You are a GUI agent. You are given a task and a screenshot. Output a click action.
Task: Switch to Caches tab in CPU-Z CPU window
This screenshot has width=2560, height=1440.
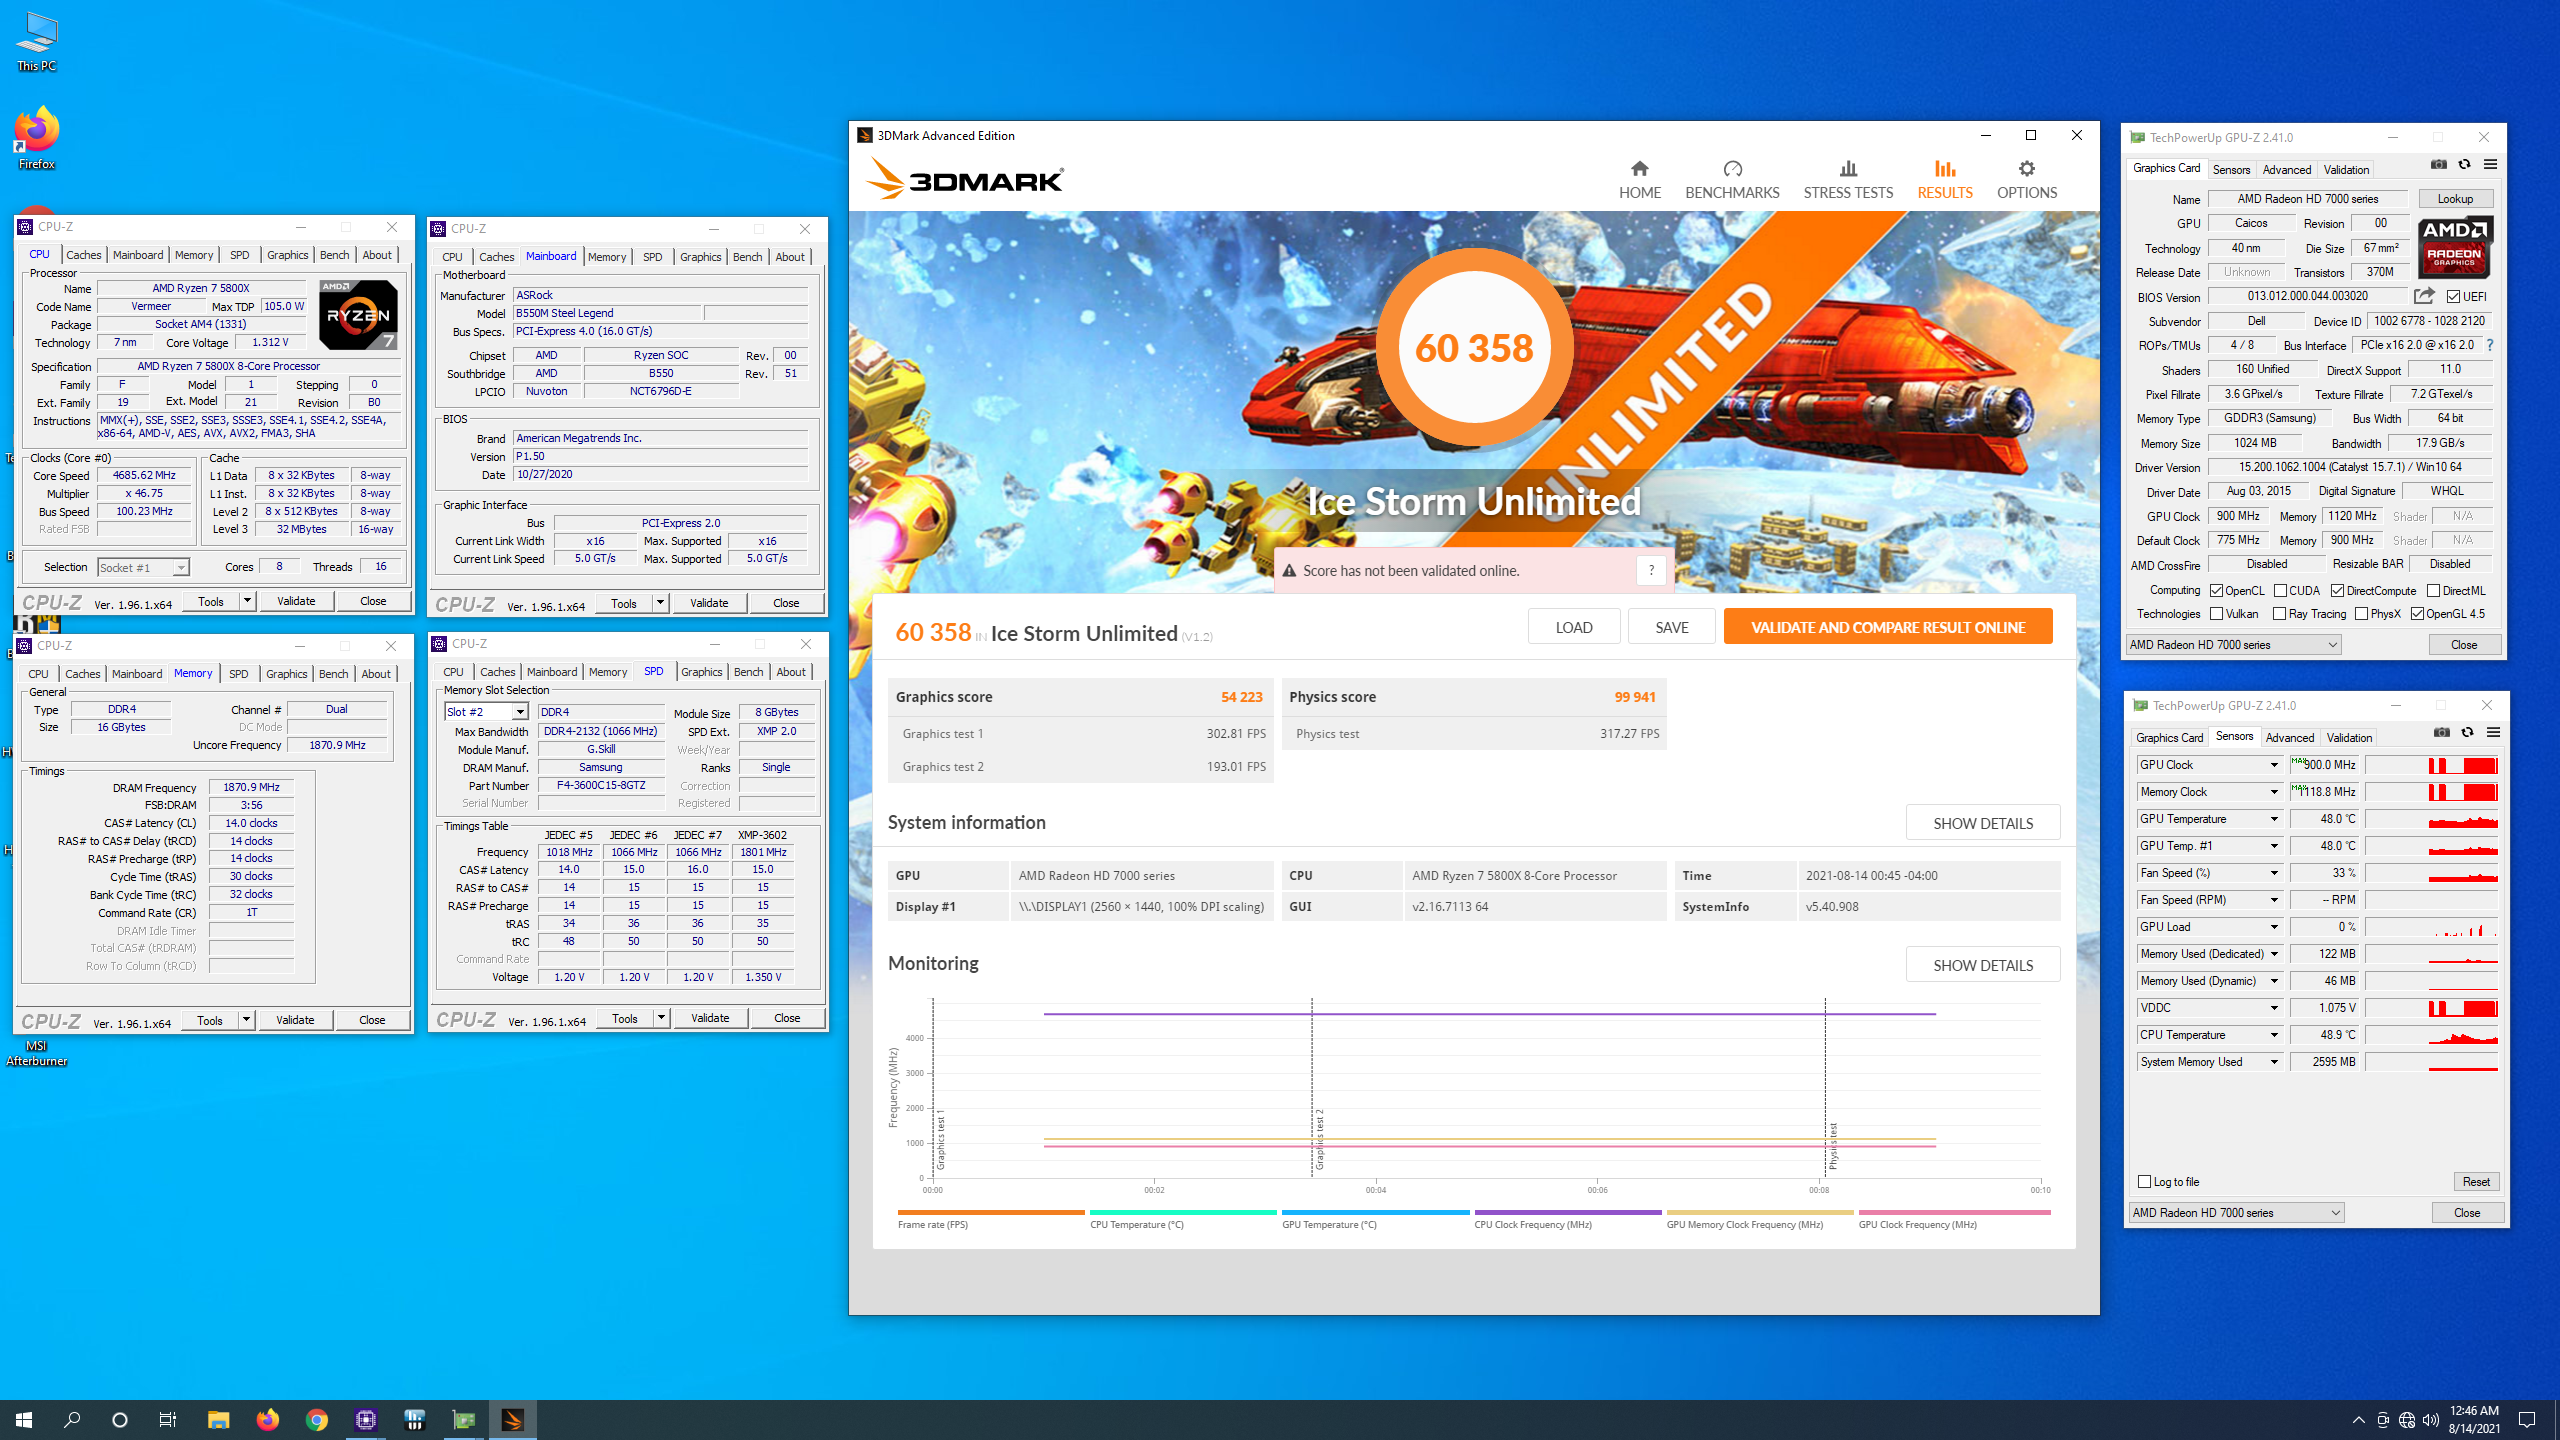pos(83,255)
